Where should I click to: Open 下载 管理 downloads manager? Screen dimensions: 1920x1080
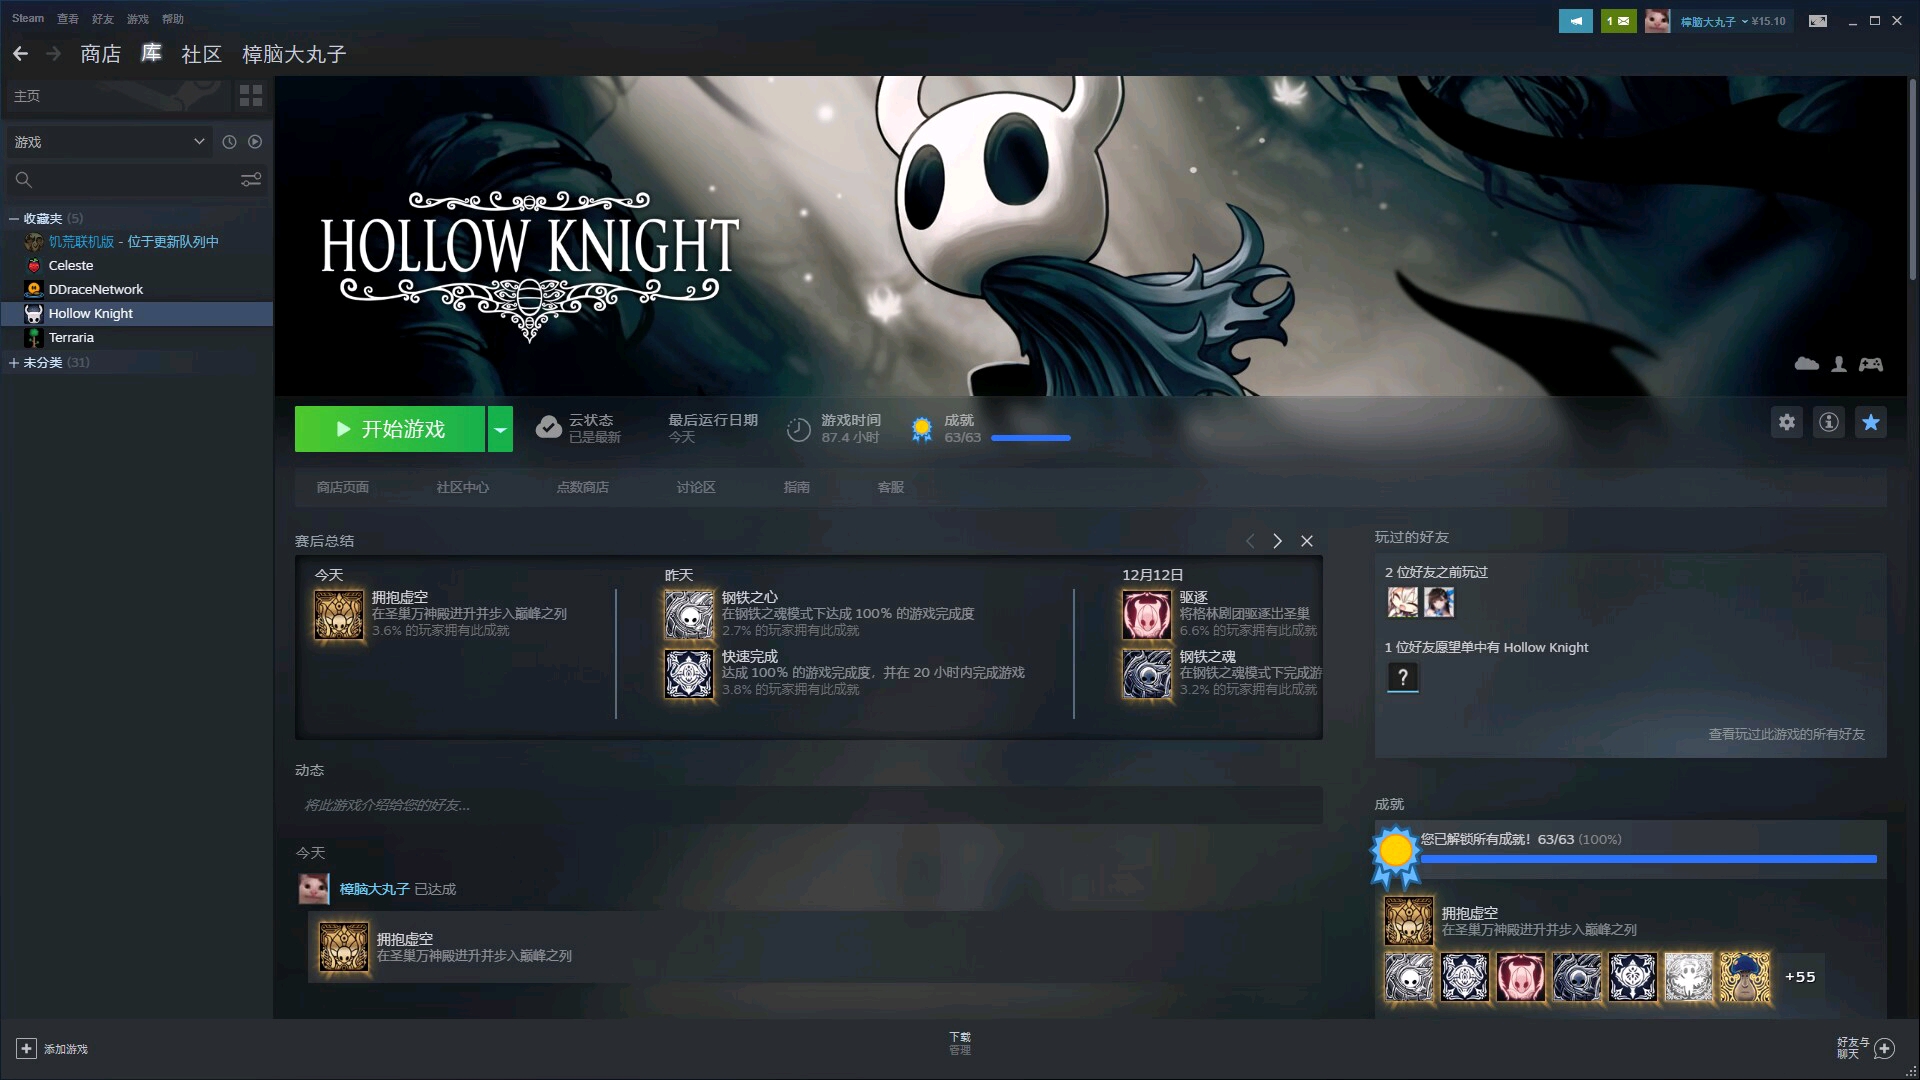[x=960, y=1043]
